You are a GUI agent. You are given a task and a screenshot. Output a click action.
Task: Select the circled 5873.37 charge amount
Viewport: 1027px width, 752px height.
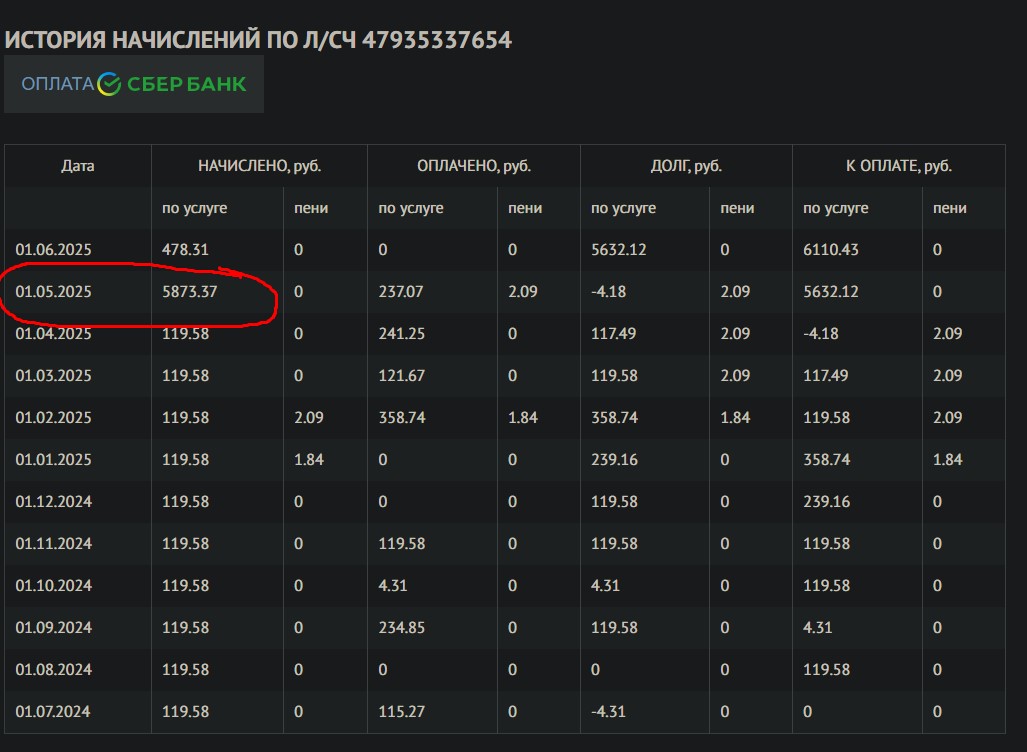click(x=190, y=292)
